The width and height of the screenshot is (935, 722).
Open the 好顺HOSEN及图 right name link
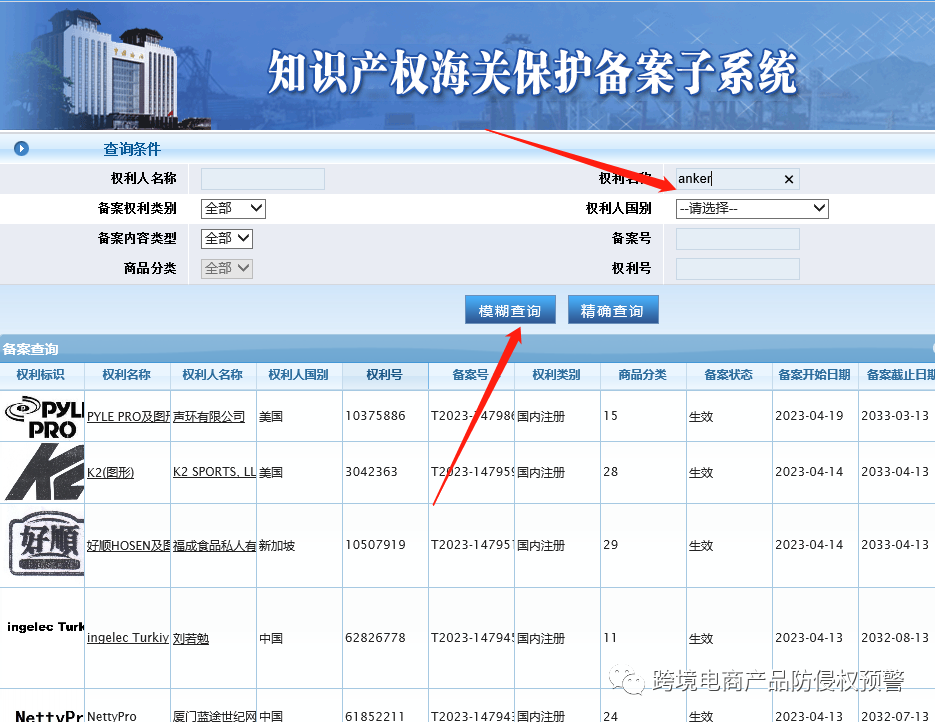[x=128, y=546]
